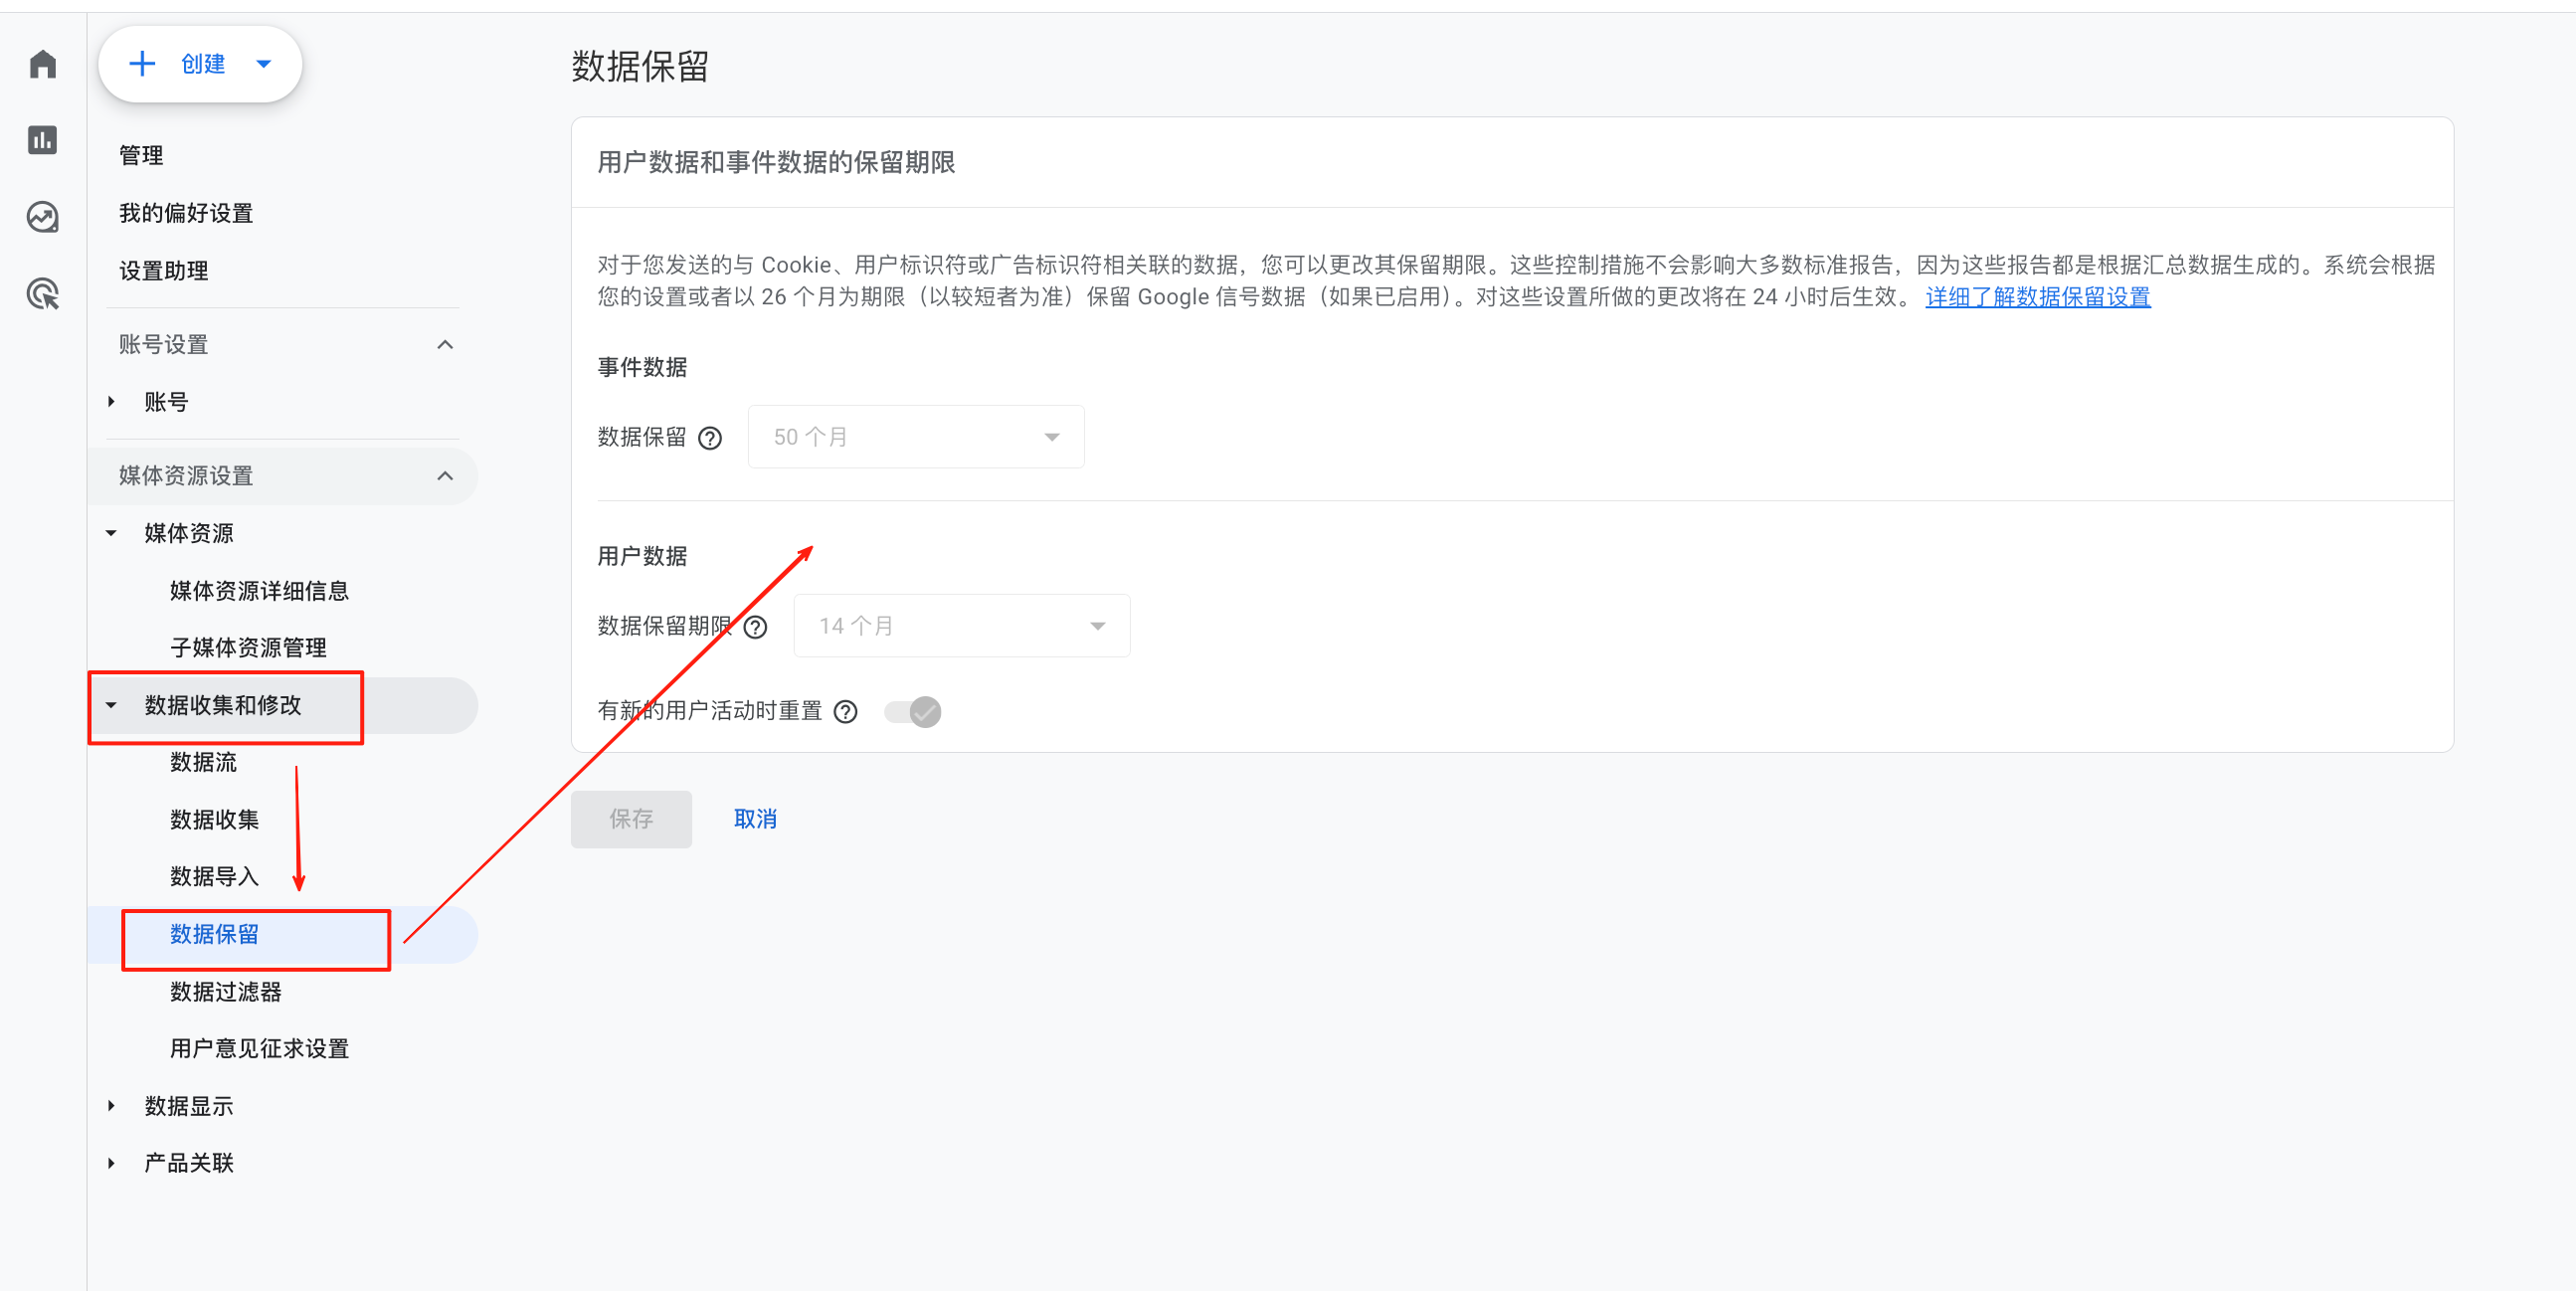Image resolution: width=2576 pixels, height=1291 pixels.
Task: Open the Home page icon
Action: click(x=42, y=63)
